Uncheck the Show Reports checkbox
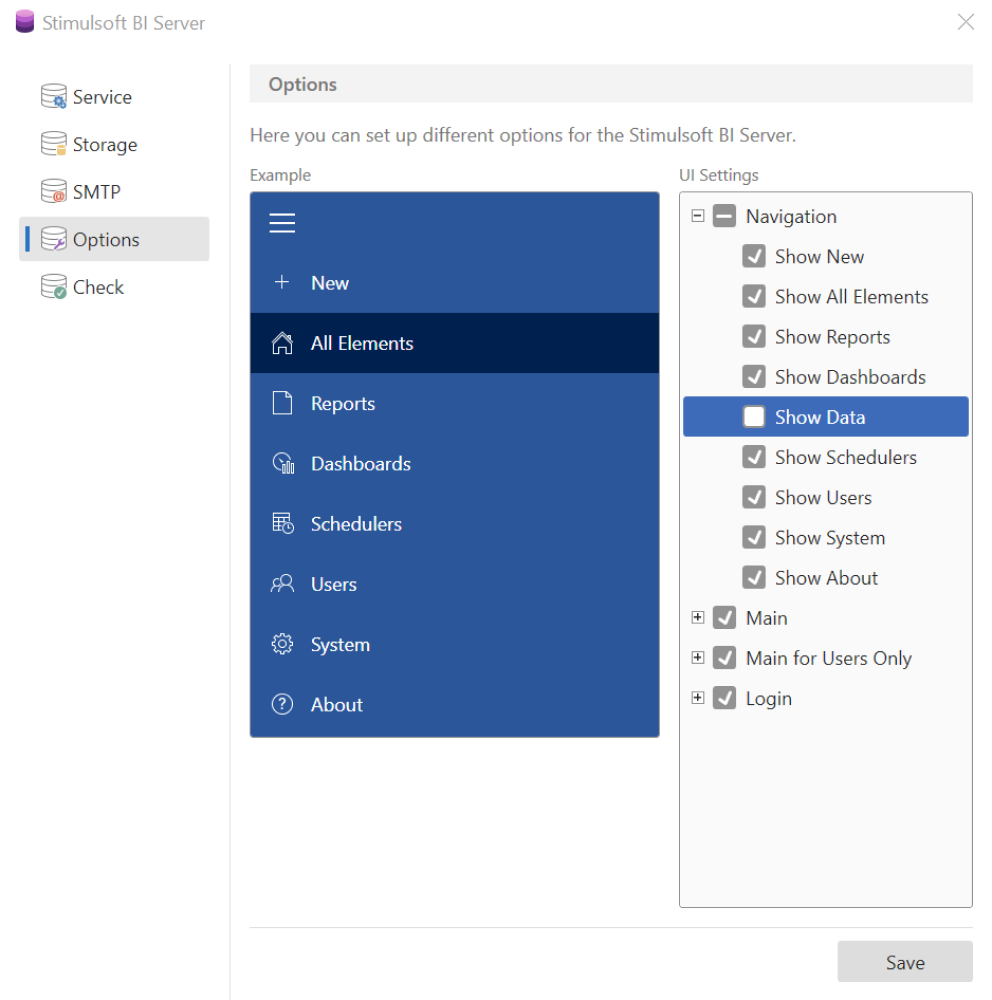The height and width of the screenshot is (1000, 992). point(753,337)
